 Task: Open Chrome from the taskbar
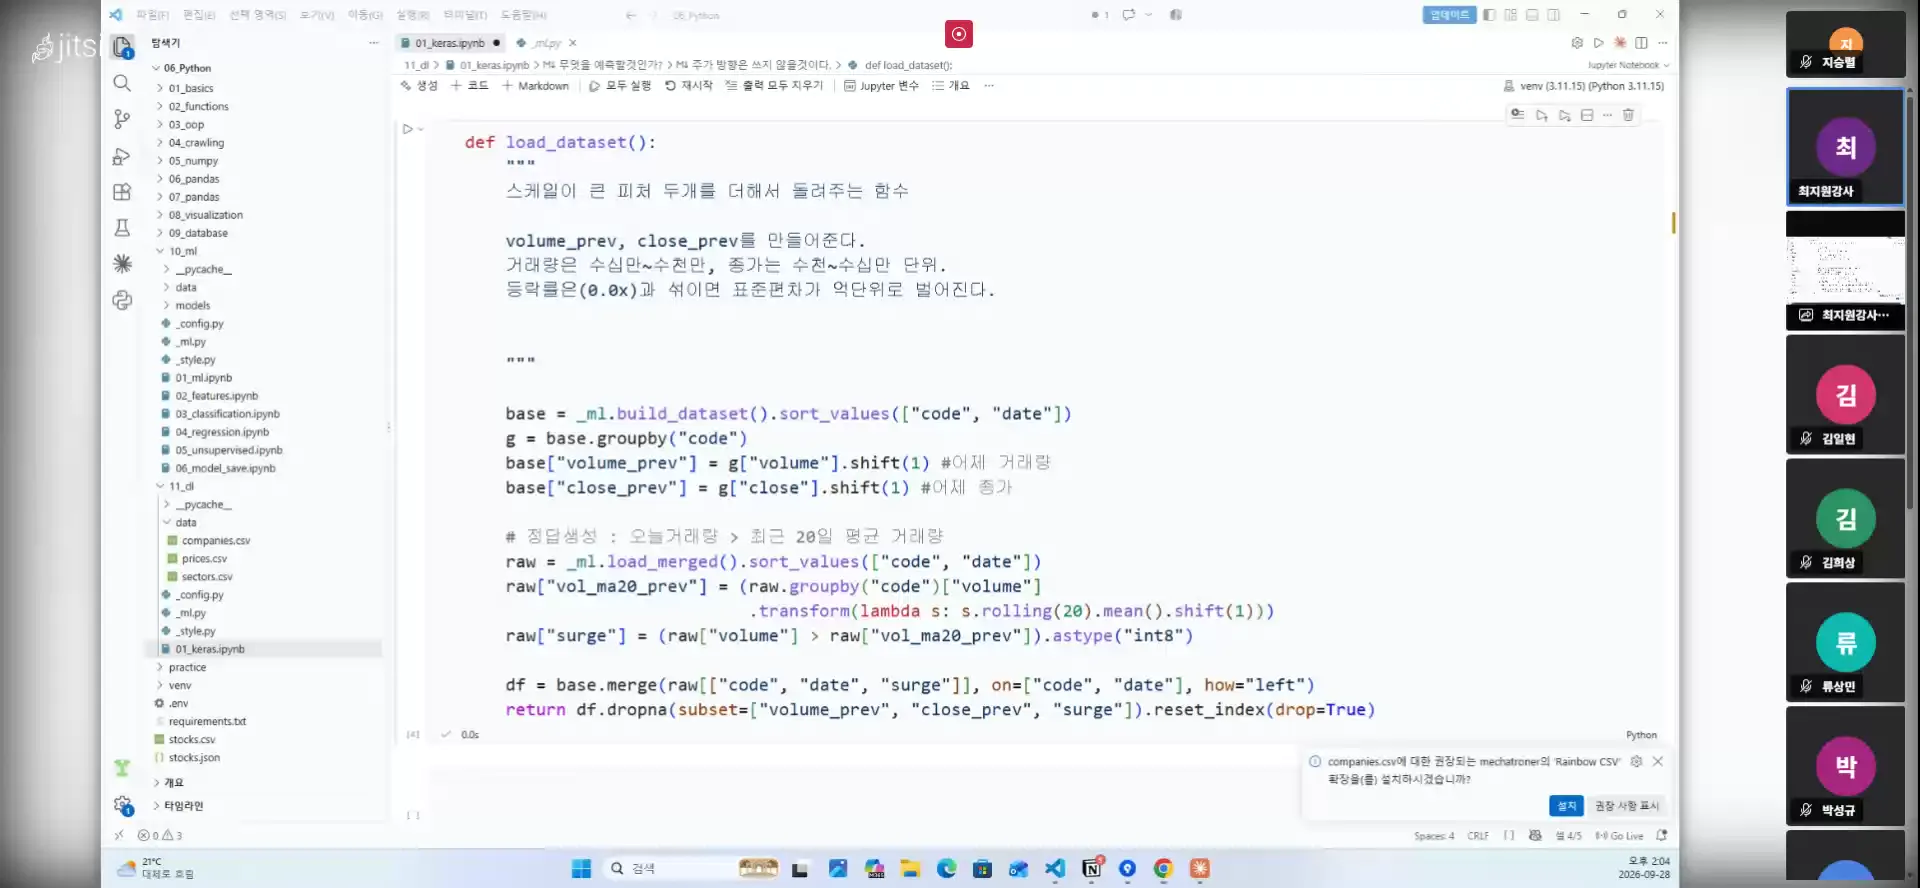tap(1163, 868)
